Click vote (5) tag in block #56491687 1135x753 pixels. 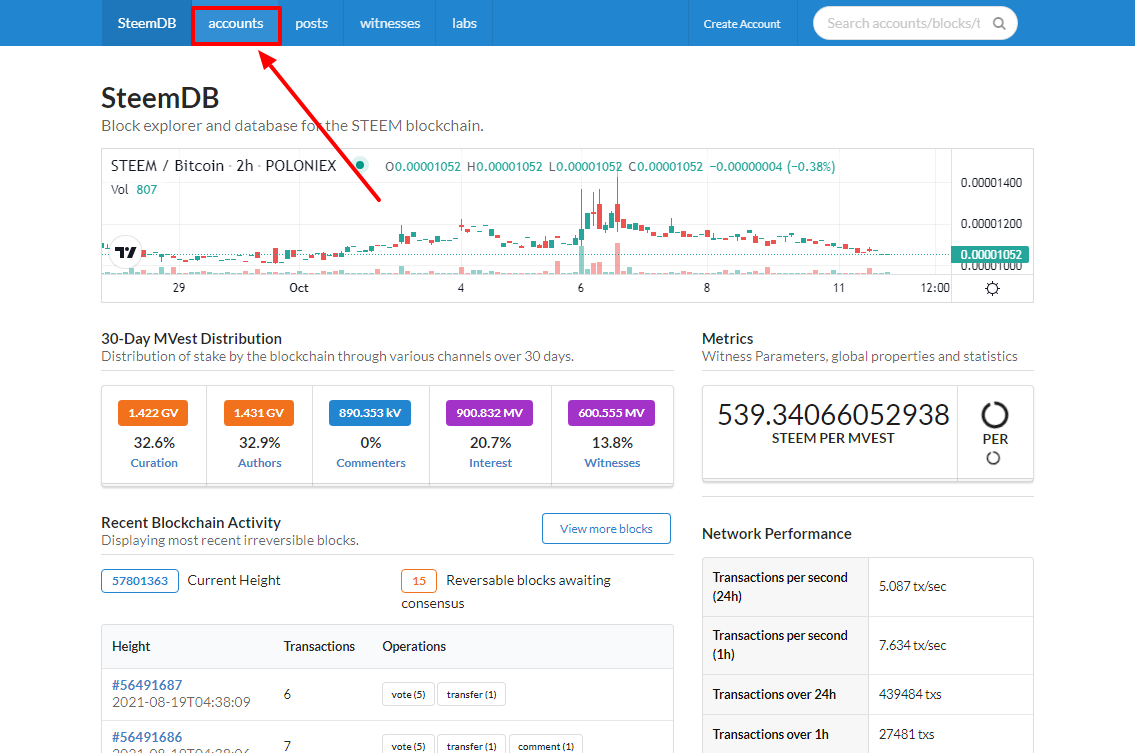[x=408, y=694]
